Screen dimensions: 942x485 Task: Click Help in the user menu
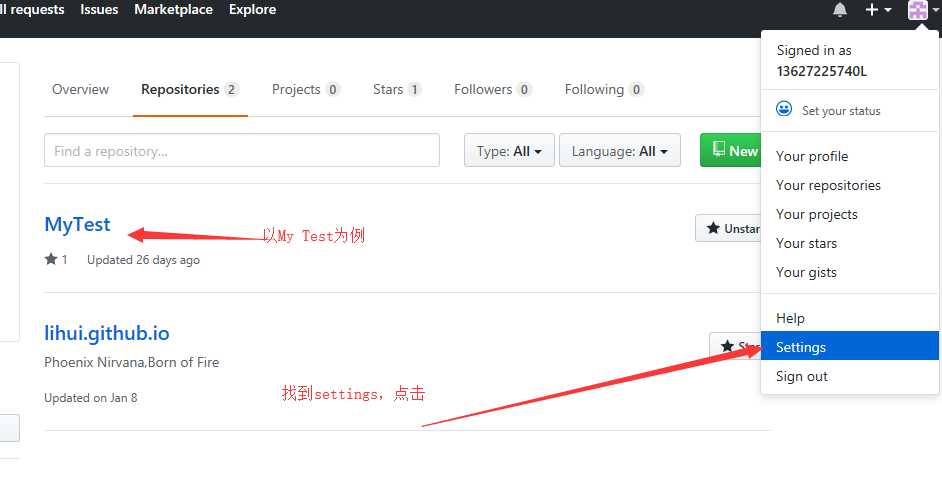(790, 318)
